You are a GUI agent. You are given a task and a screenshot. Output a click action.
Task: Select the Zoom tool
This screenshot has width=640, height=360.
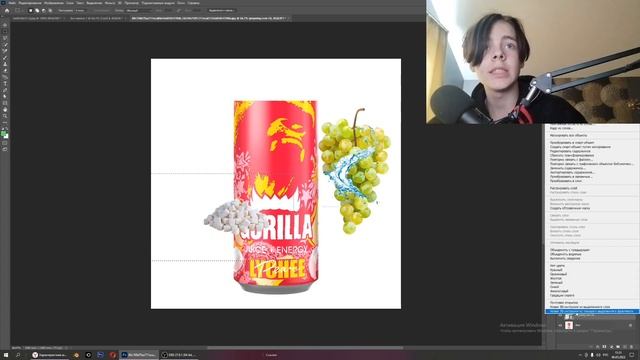coord(5,116)
